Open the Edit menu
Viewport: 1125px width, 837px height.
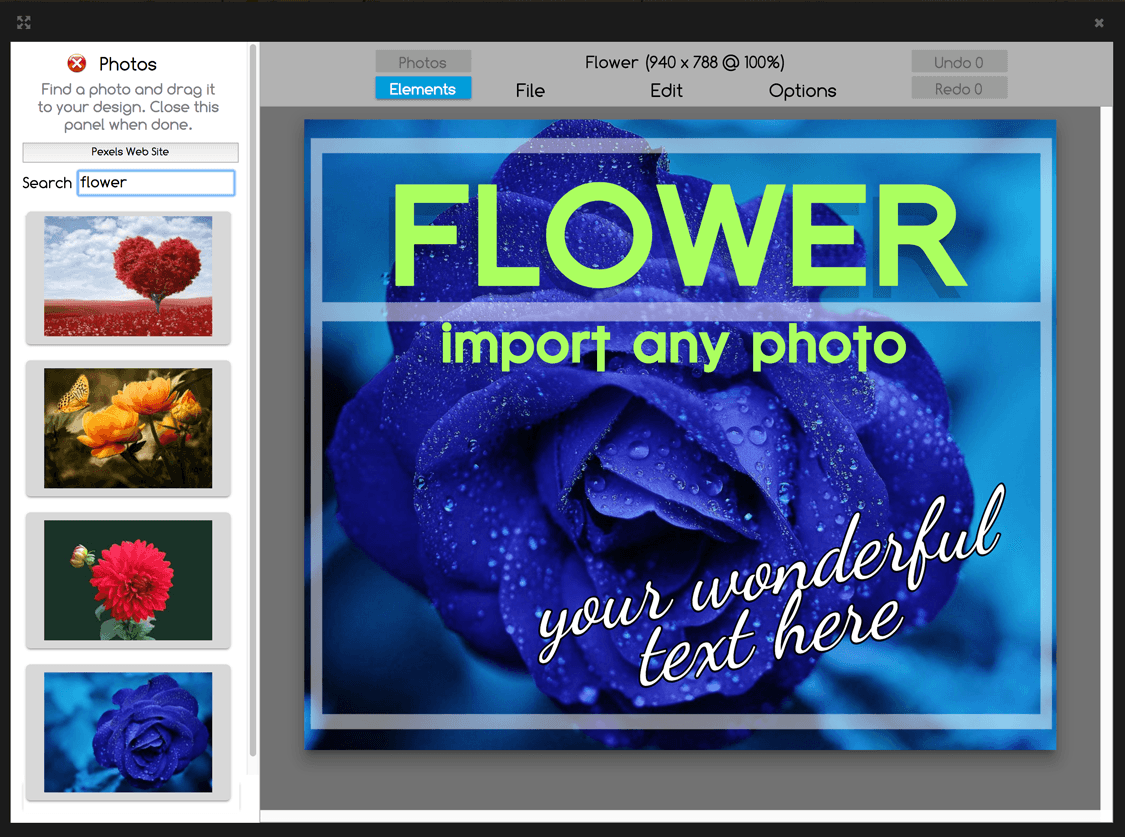pos(666,91)
